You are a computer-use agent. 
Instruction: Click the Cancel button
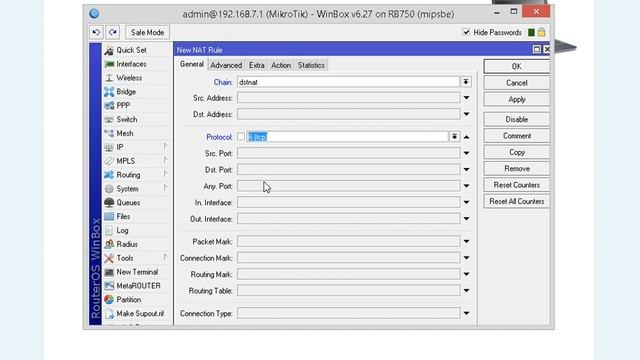(x=517, y=83)
